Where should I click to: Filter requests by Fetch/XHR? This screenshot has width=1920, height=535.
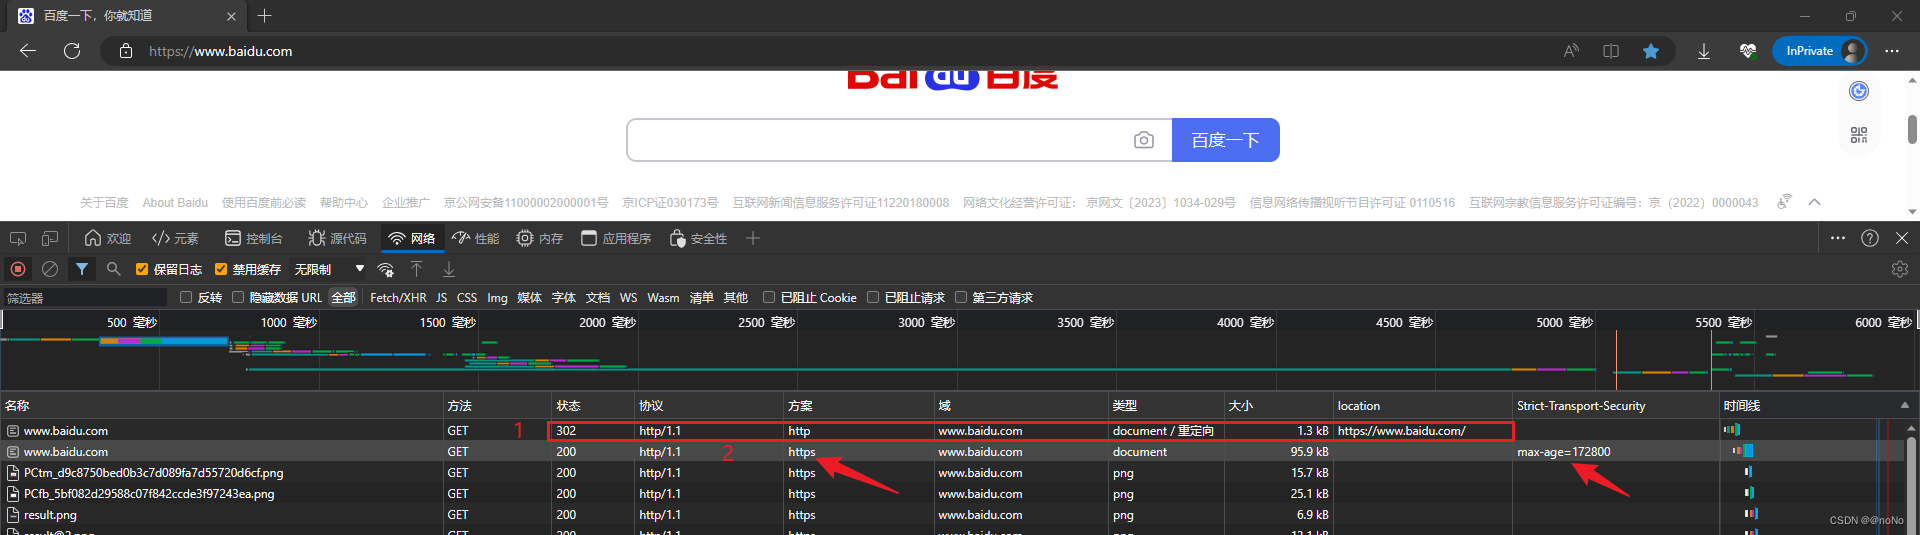tap(398, 298)
